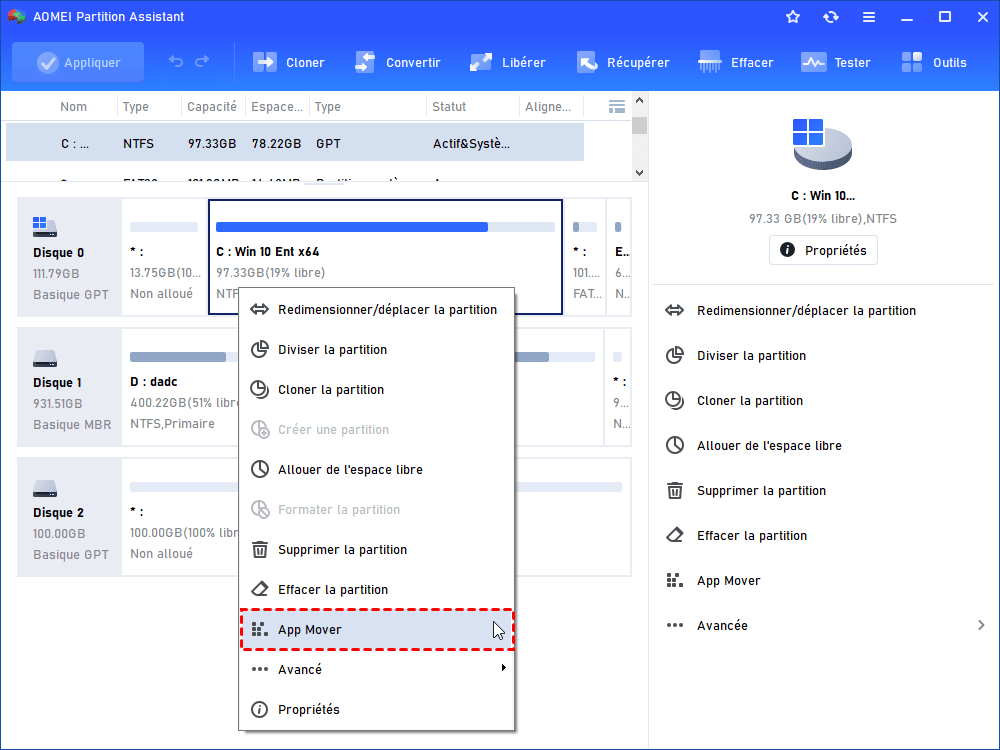The height and width of the screenshot is (750, 1000).
Task: Select the 13.75GB unallocated block on Disque 0
Action: click(x=165, y=258)
